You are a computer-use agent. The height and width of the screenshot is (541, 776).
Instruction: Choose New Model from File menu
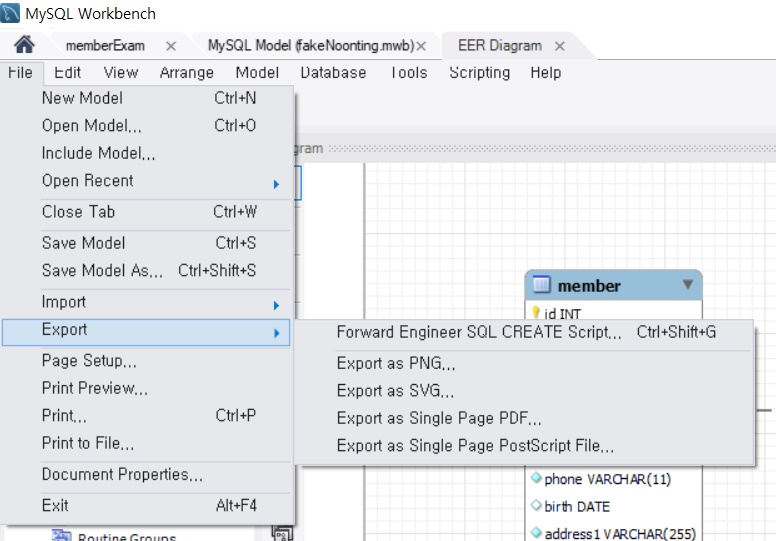146,98
